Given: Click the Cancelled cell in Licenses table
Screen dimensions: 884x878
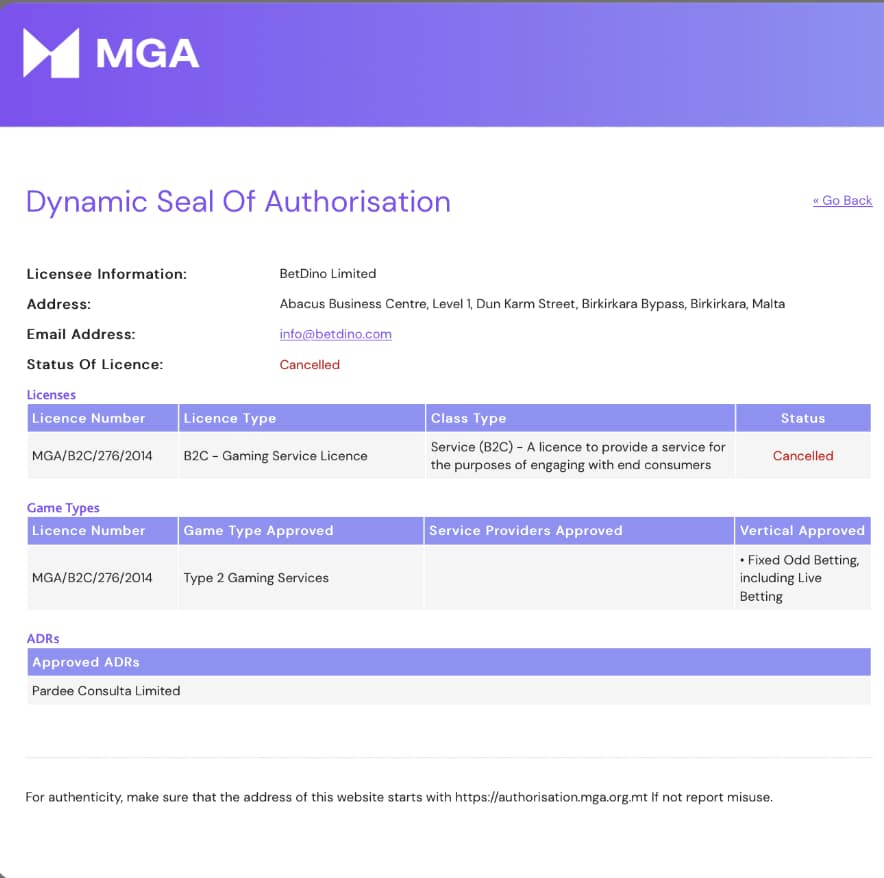Looking at the screenshot, I should 803,456.
